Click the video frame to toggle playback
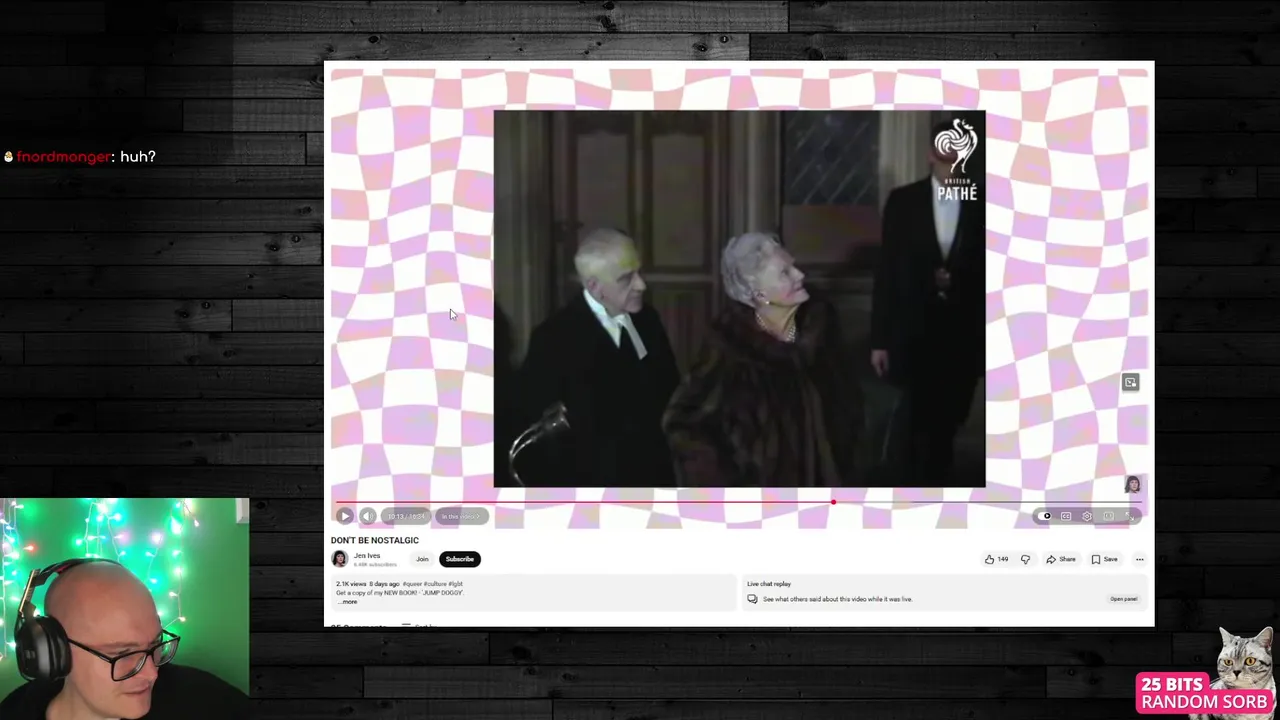 (739, 299)
